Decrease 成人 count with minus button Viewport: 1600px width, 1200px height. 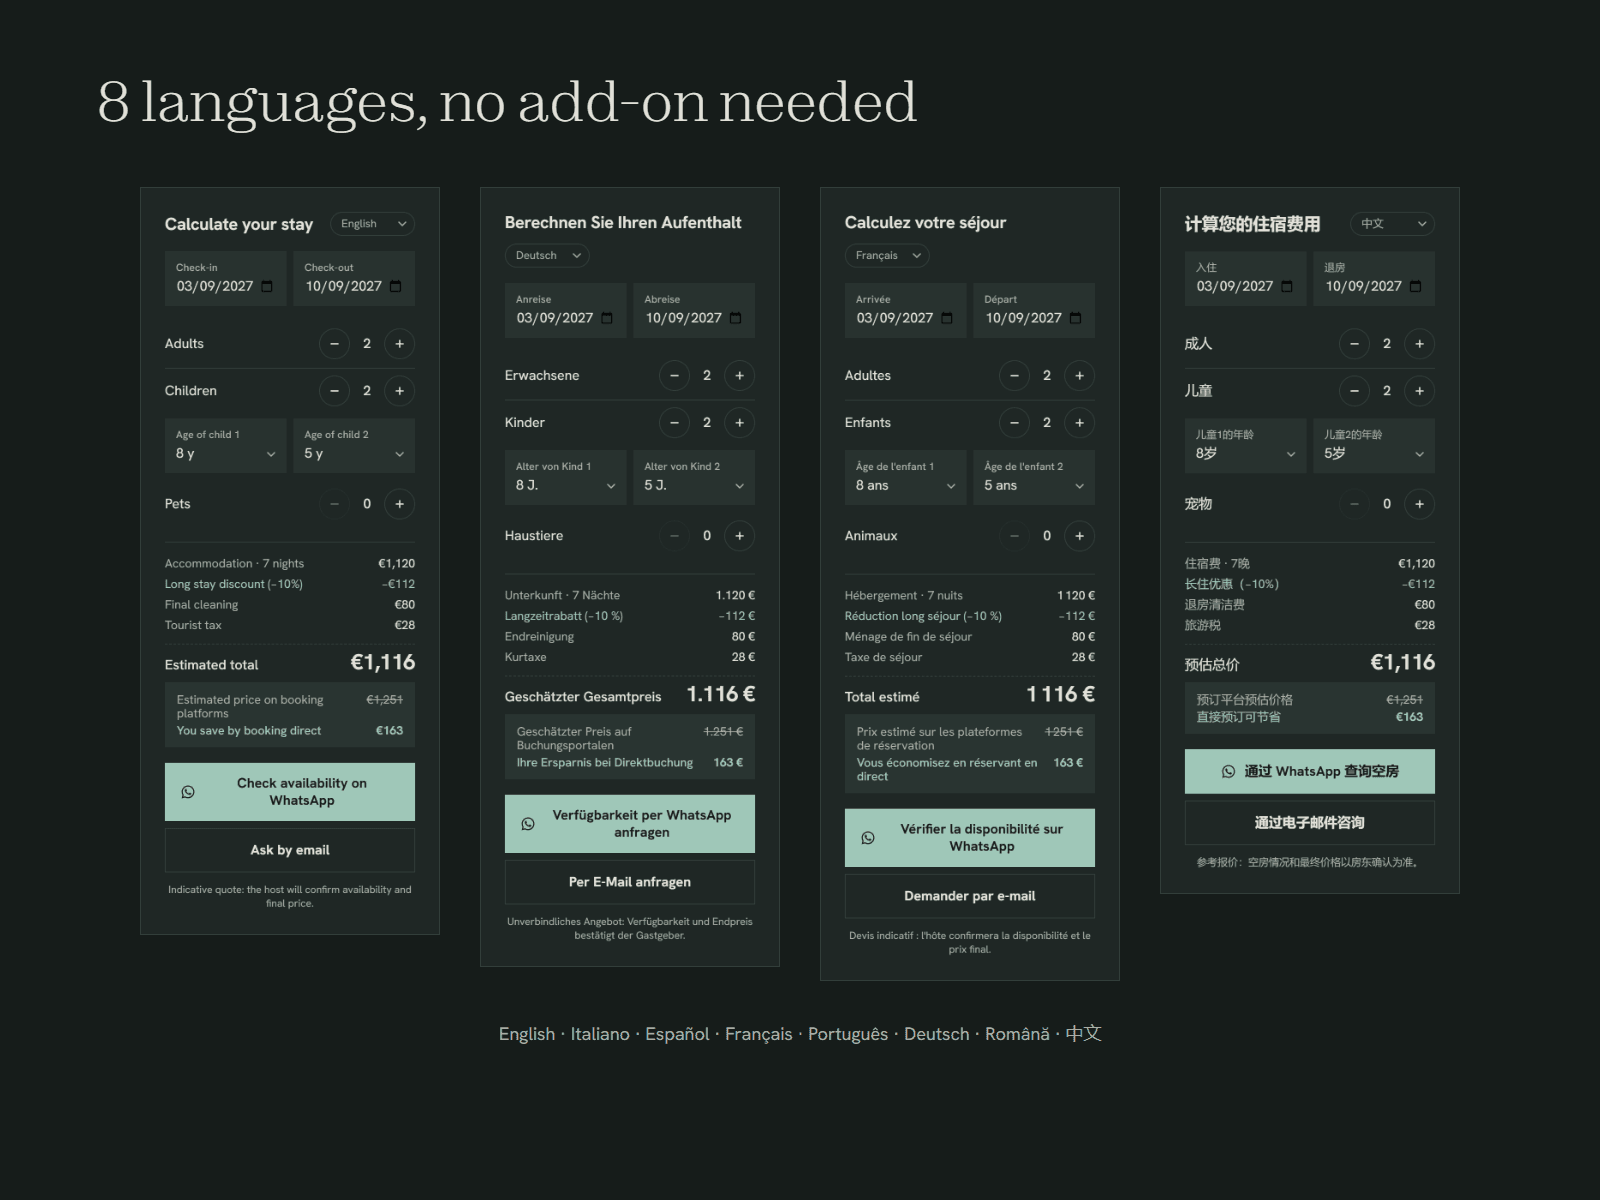pos(1354,344)
